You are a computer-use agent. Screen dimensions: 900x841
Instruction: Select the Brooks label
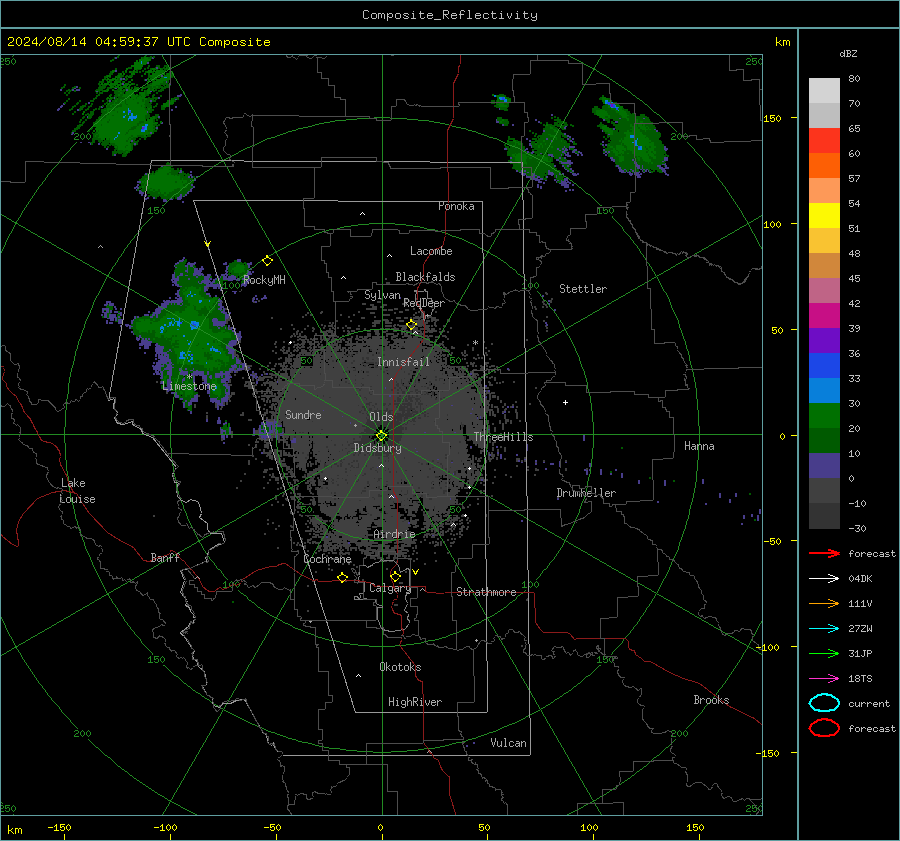coord(711,700)
